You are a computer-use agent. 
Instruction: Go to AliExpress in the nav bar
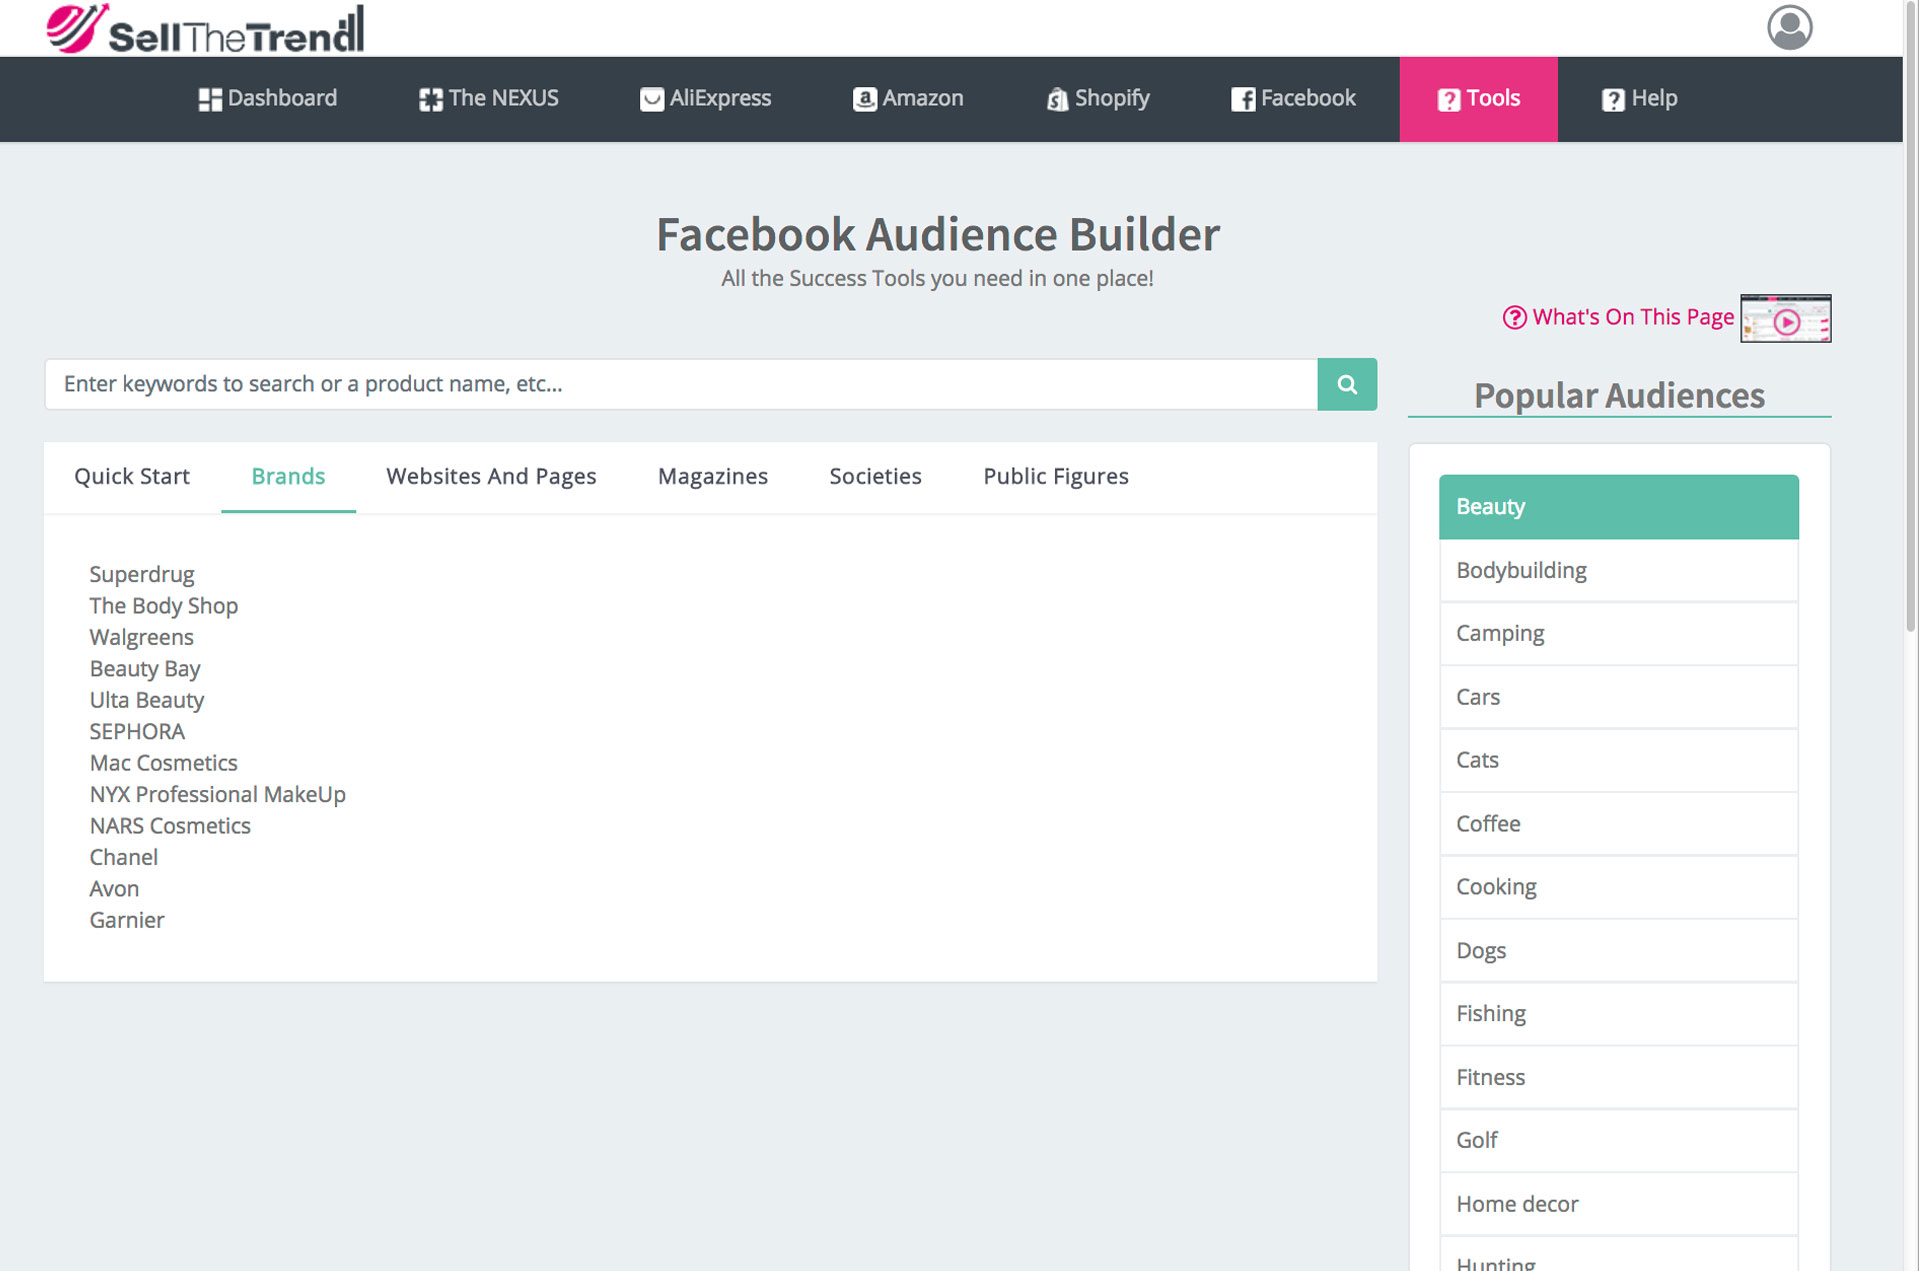[706, 99]
